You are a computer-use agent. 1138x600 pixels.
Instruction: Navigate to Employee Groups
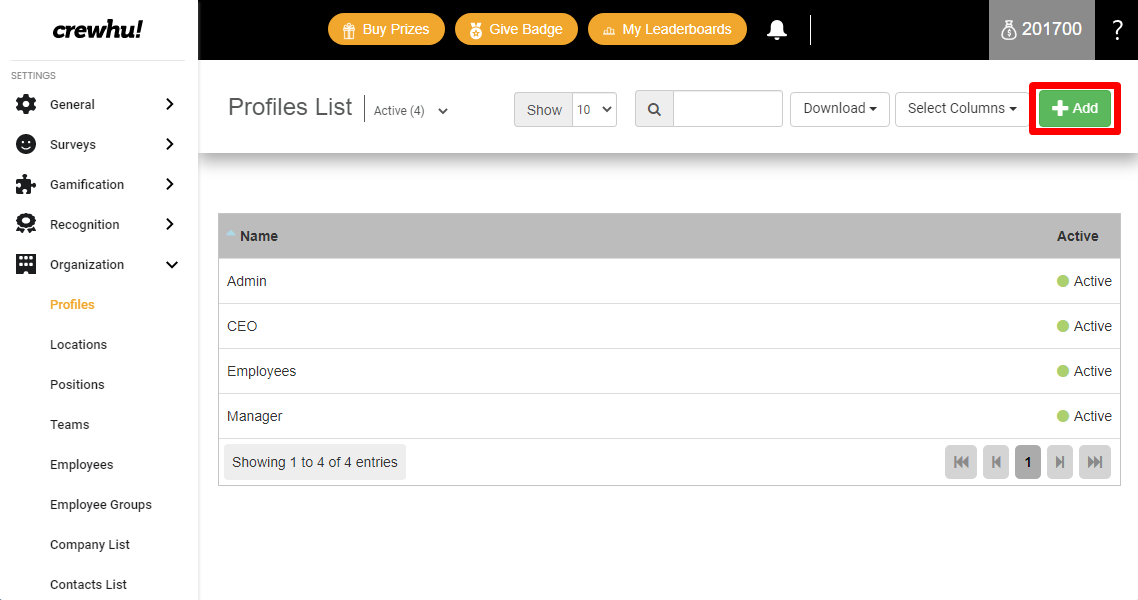[x=101, y=505]
